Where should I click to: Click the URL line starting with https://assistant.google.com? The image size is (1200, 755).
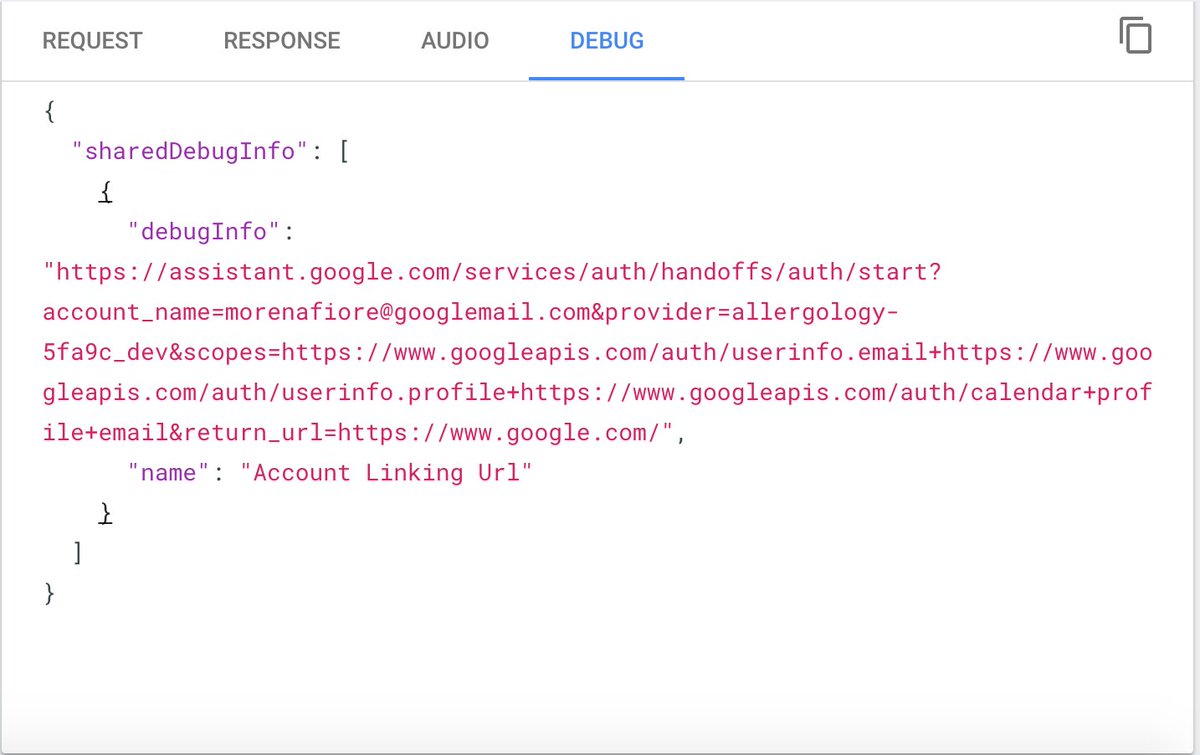tap(493, 272)
